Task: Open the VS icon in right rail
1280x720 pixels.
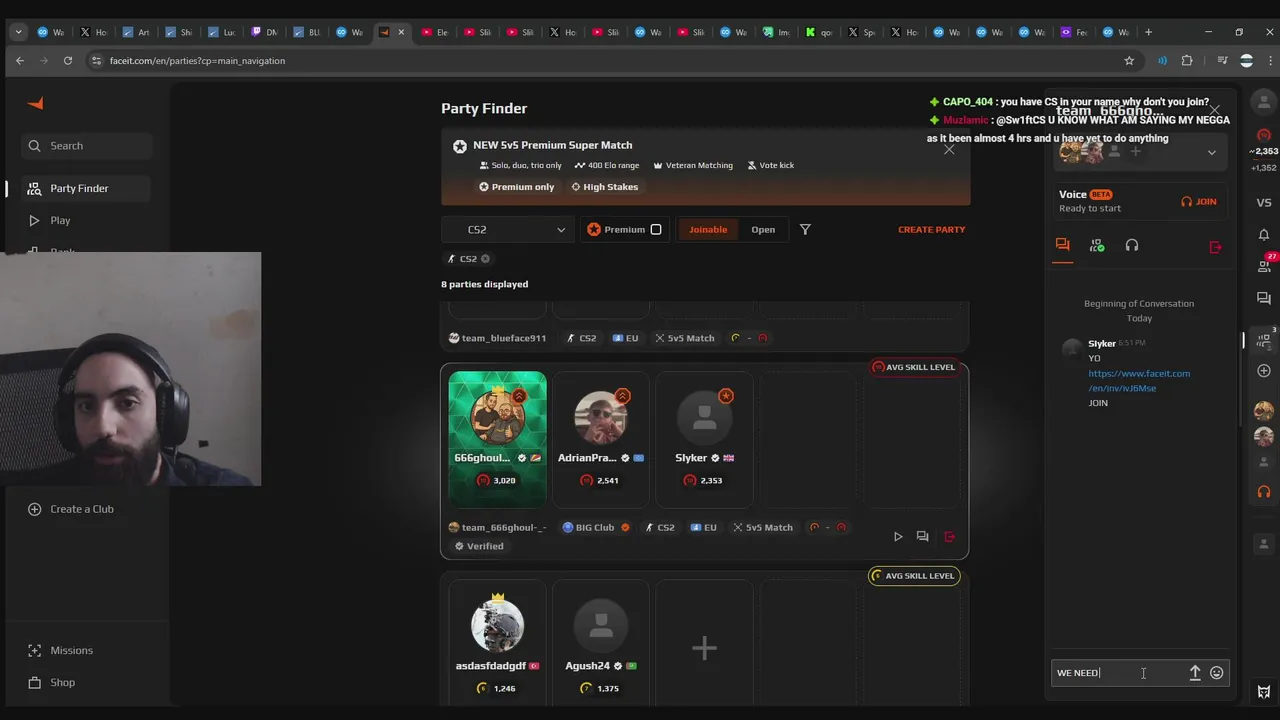Action: click(x=1264, y=202)
